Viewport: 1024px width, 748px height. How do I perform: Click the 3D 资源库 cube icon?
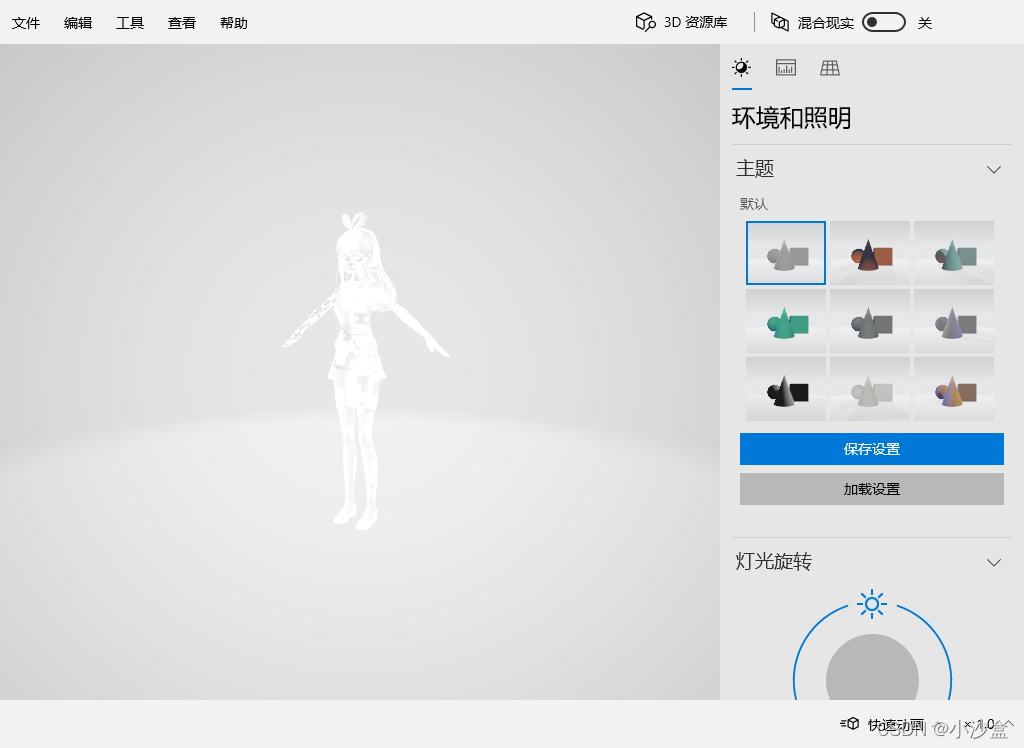pos(645,22)
